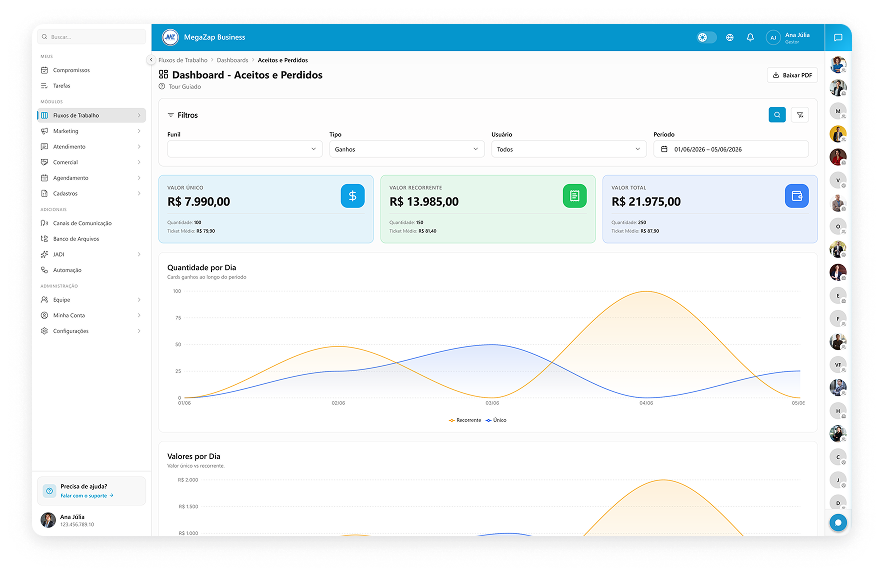Click the Canais de Comunicação icon

45,223
